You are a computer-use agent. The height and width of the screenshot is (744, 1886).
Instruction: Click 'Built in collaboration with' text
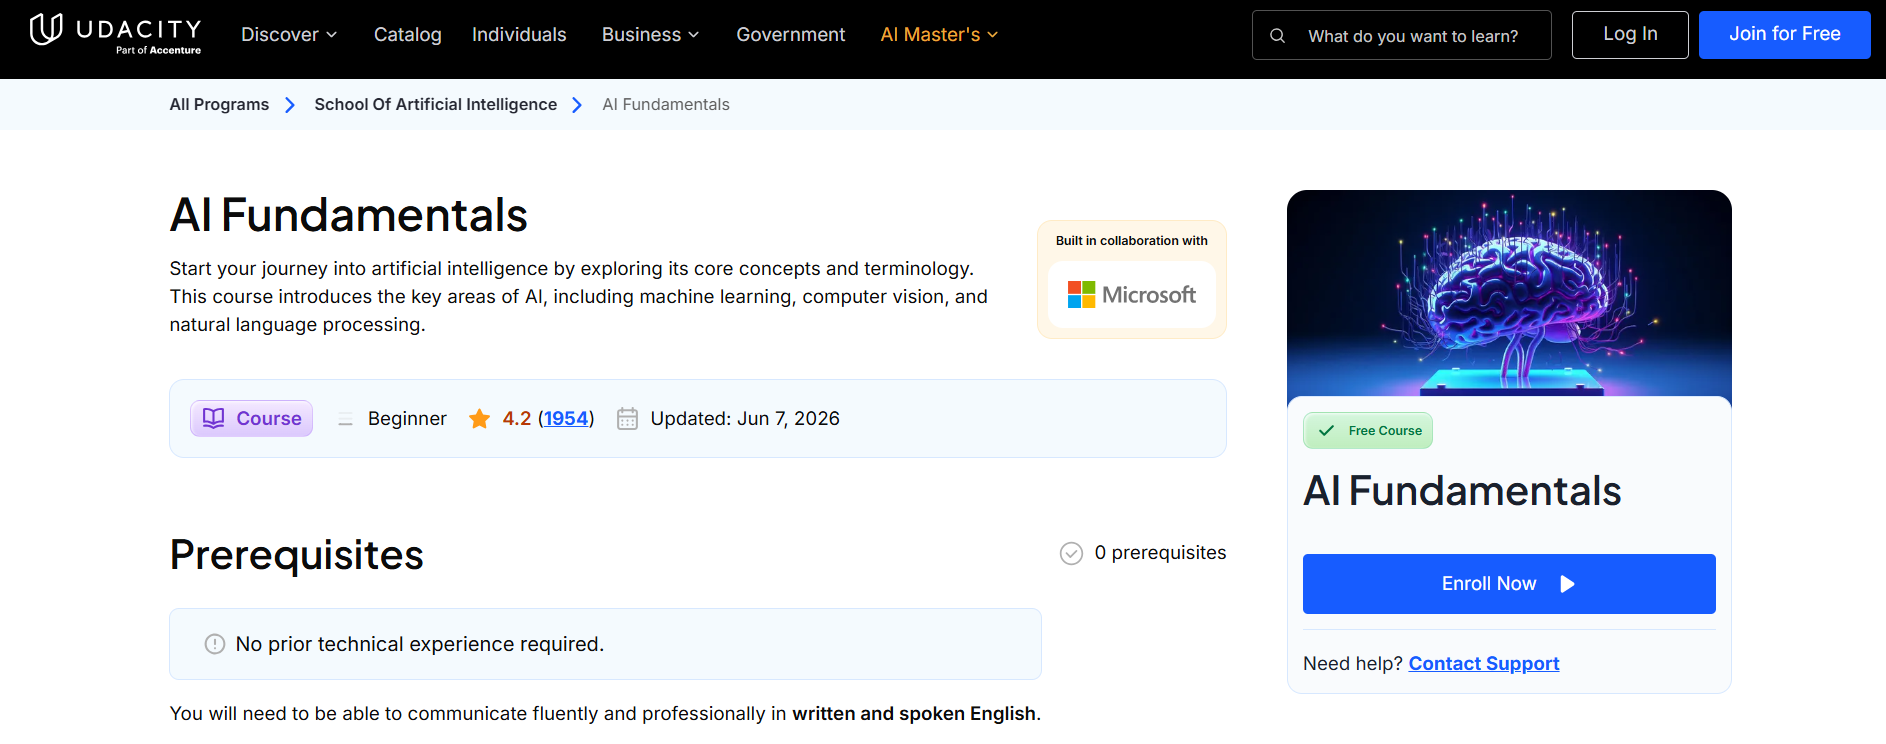coord(1132,241)
